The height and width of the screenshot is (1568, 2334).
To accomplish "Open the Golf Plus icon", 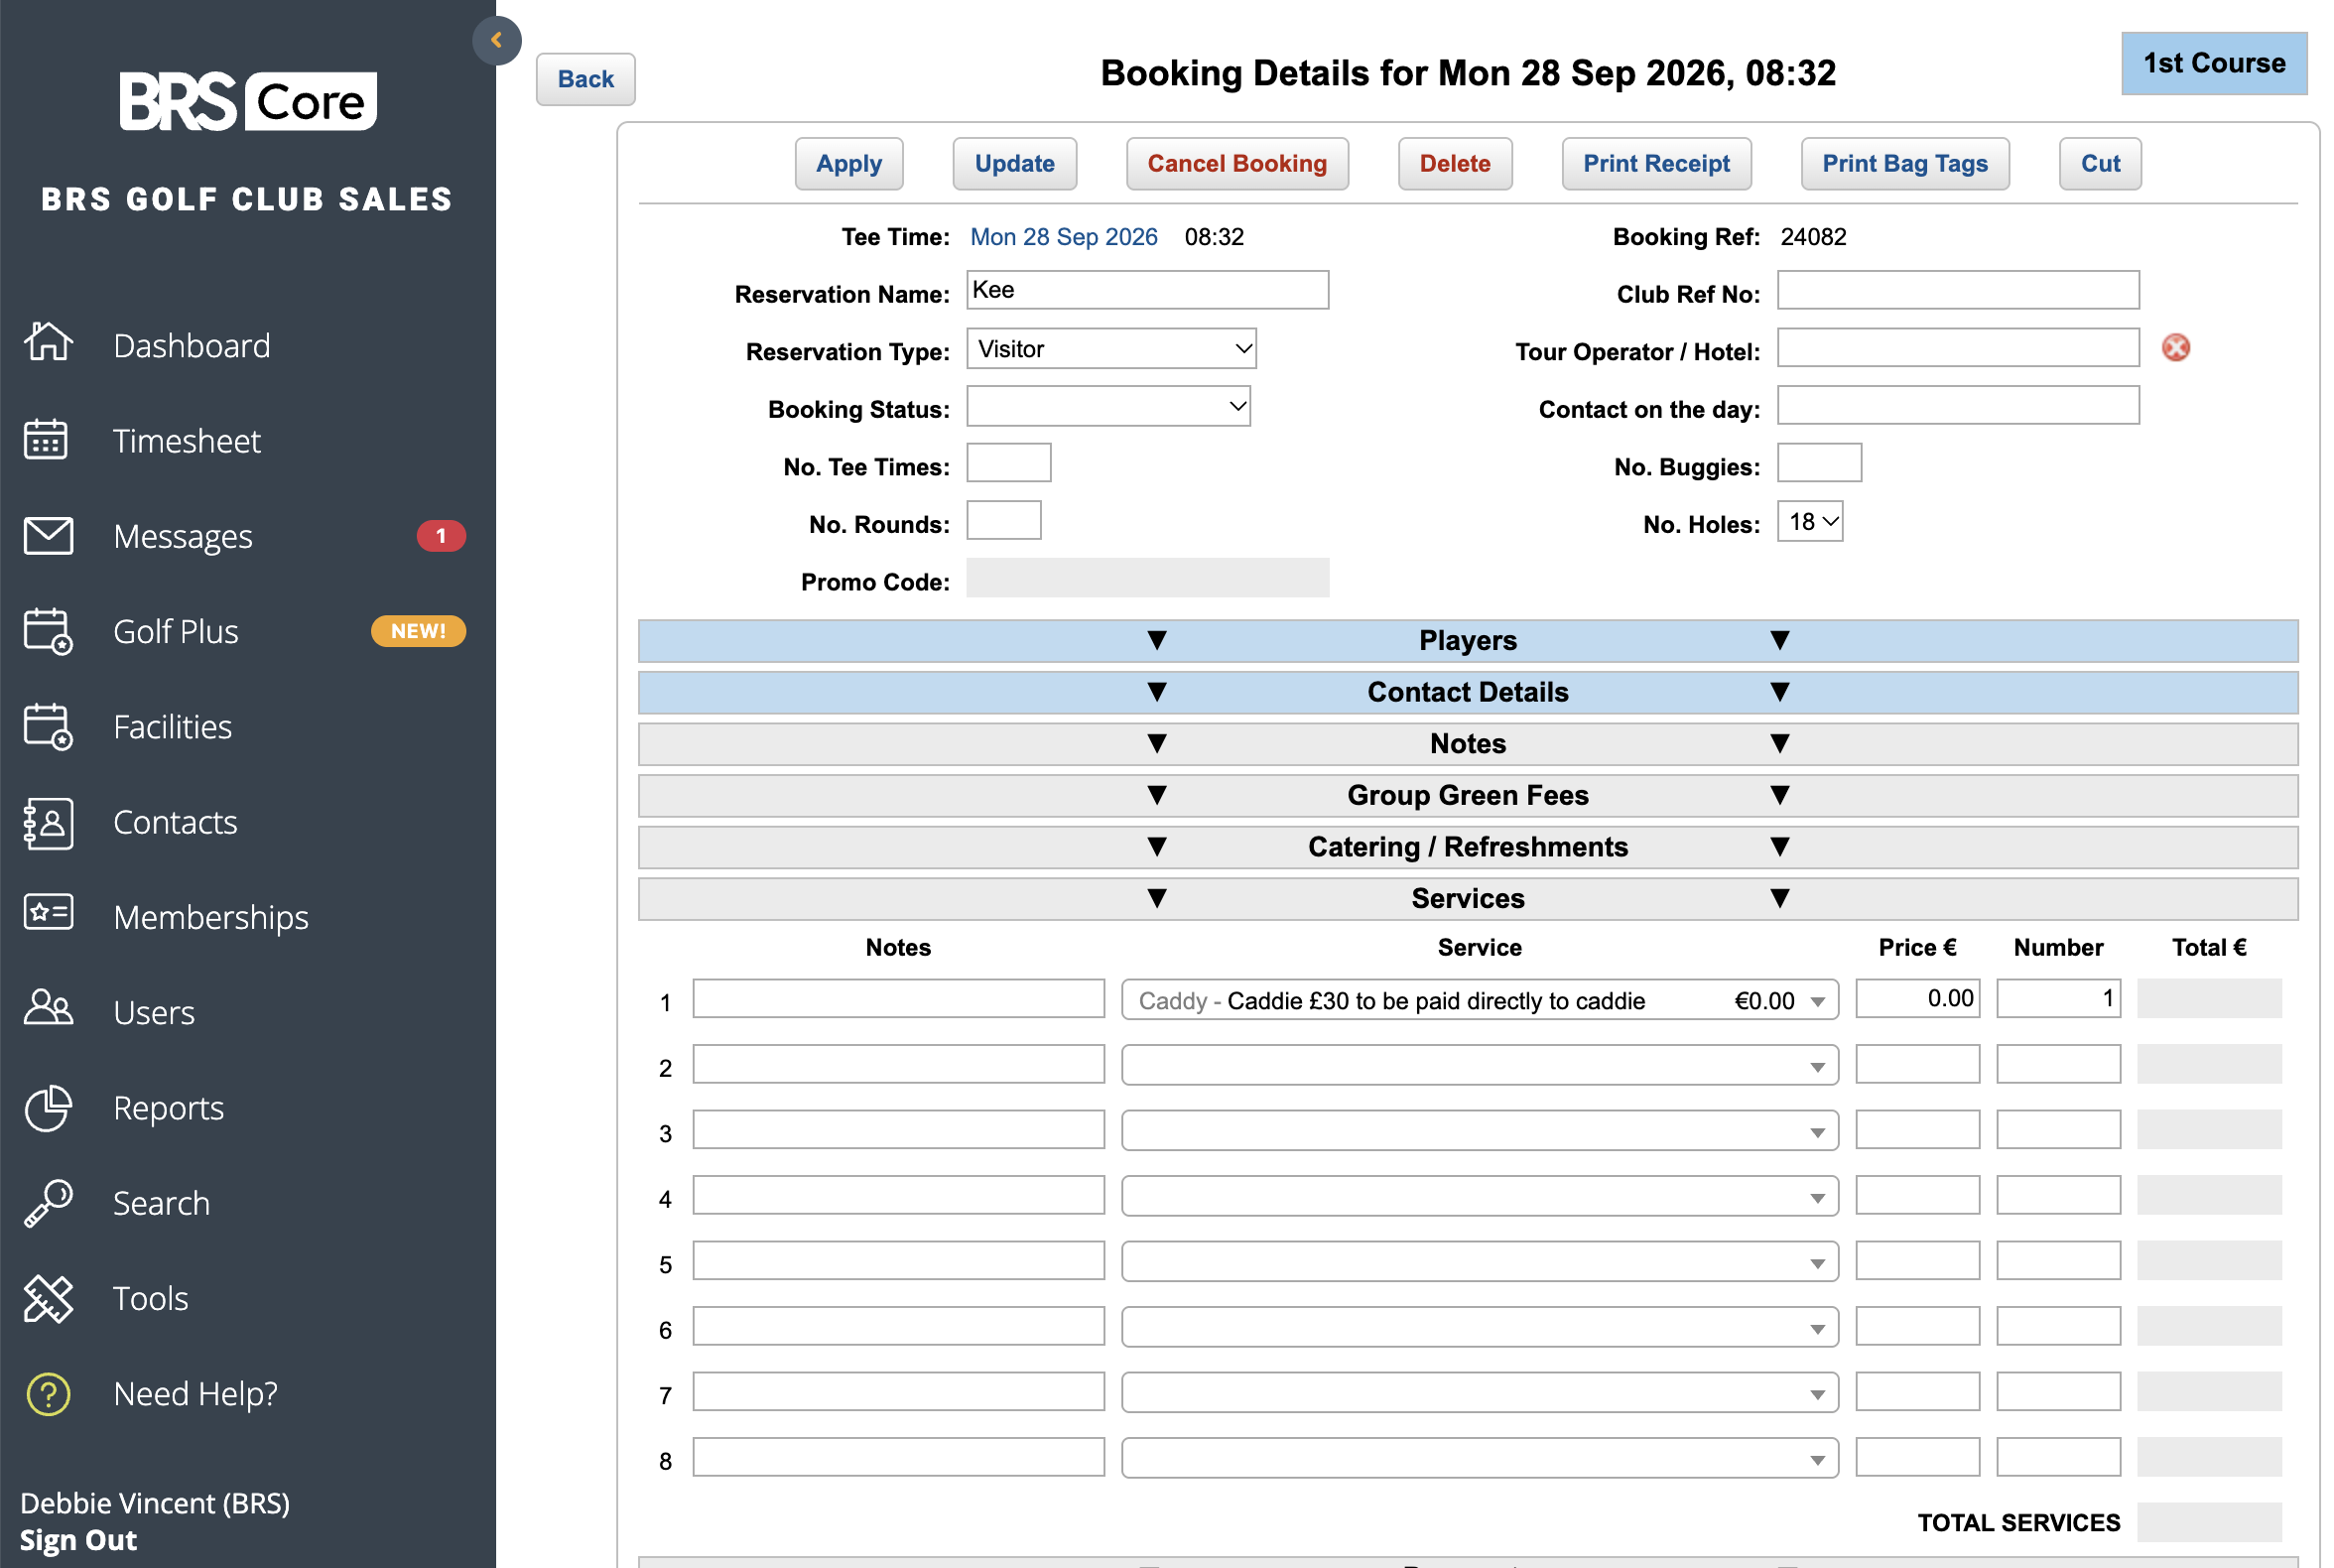I will tap(48, 631).
